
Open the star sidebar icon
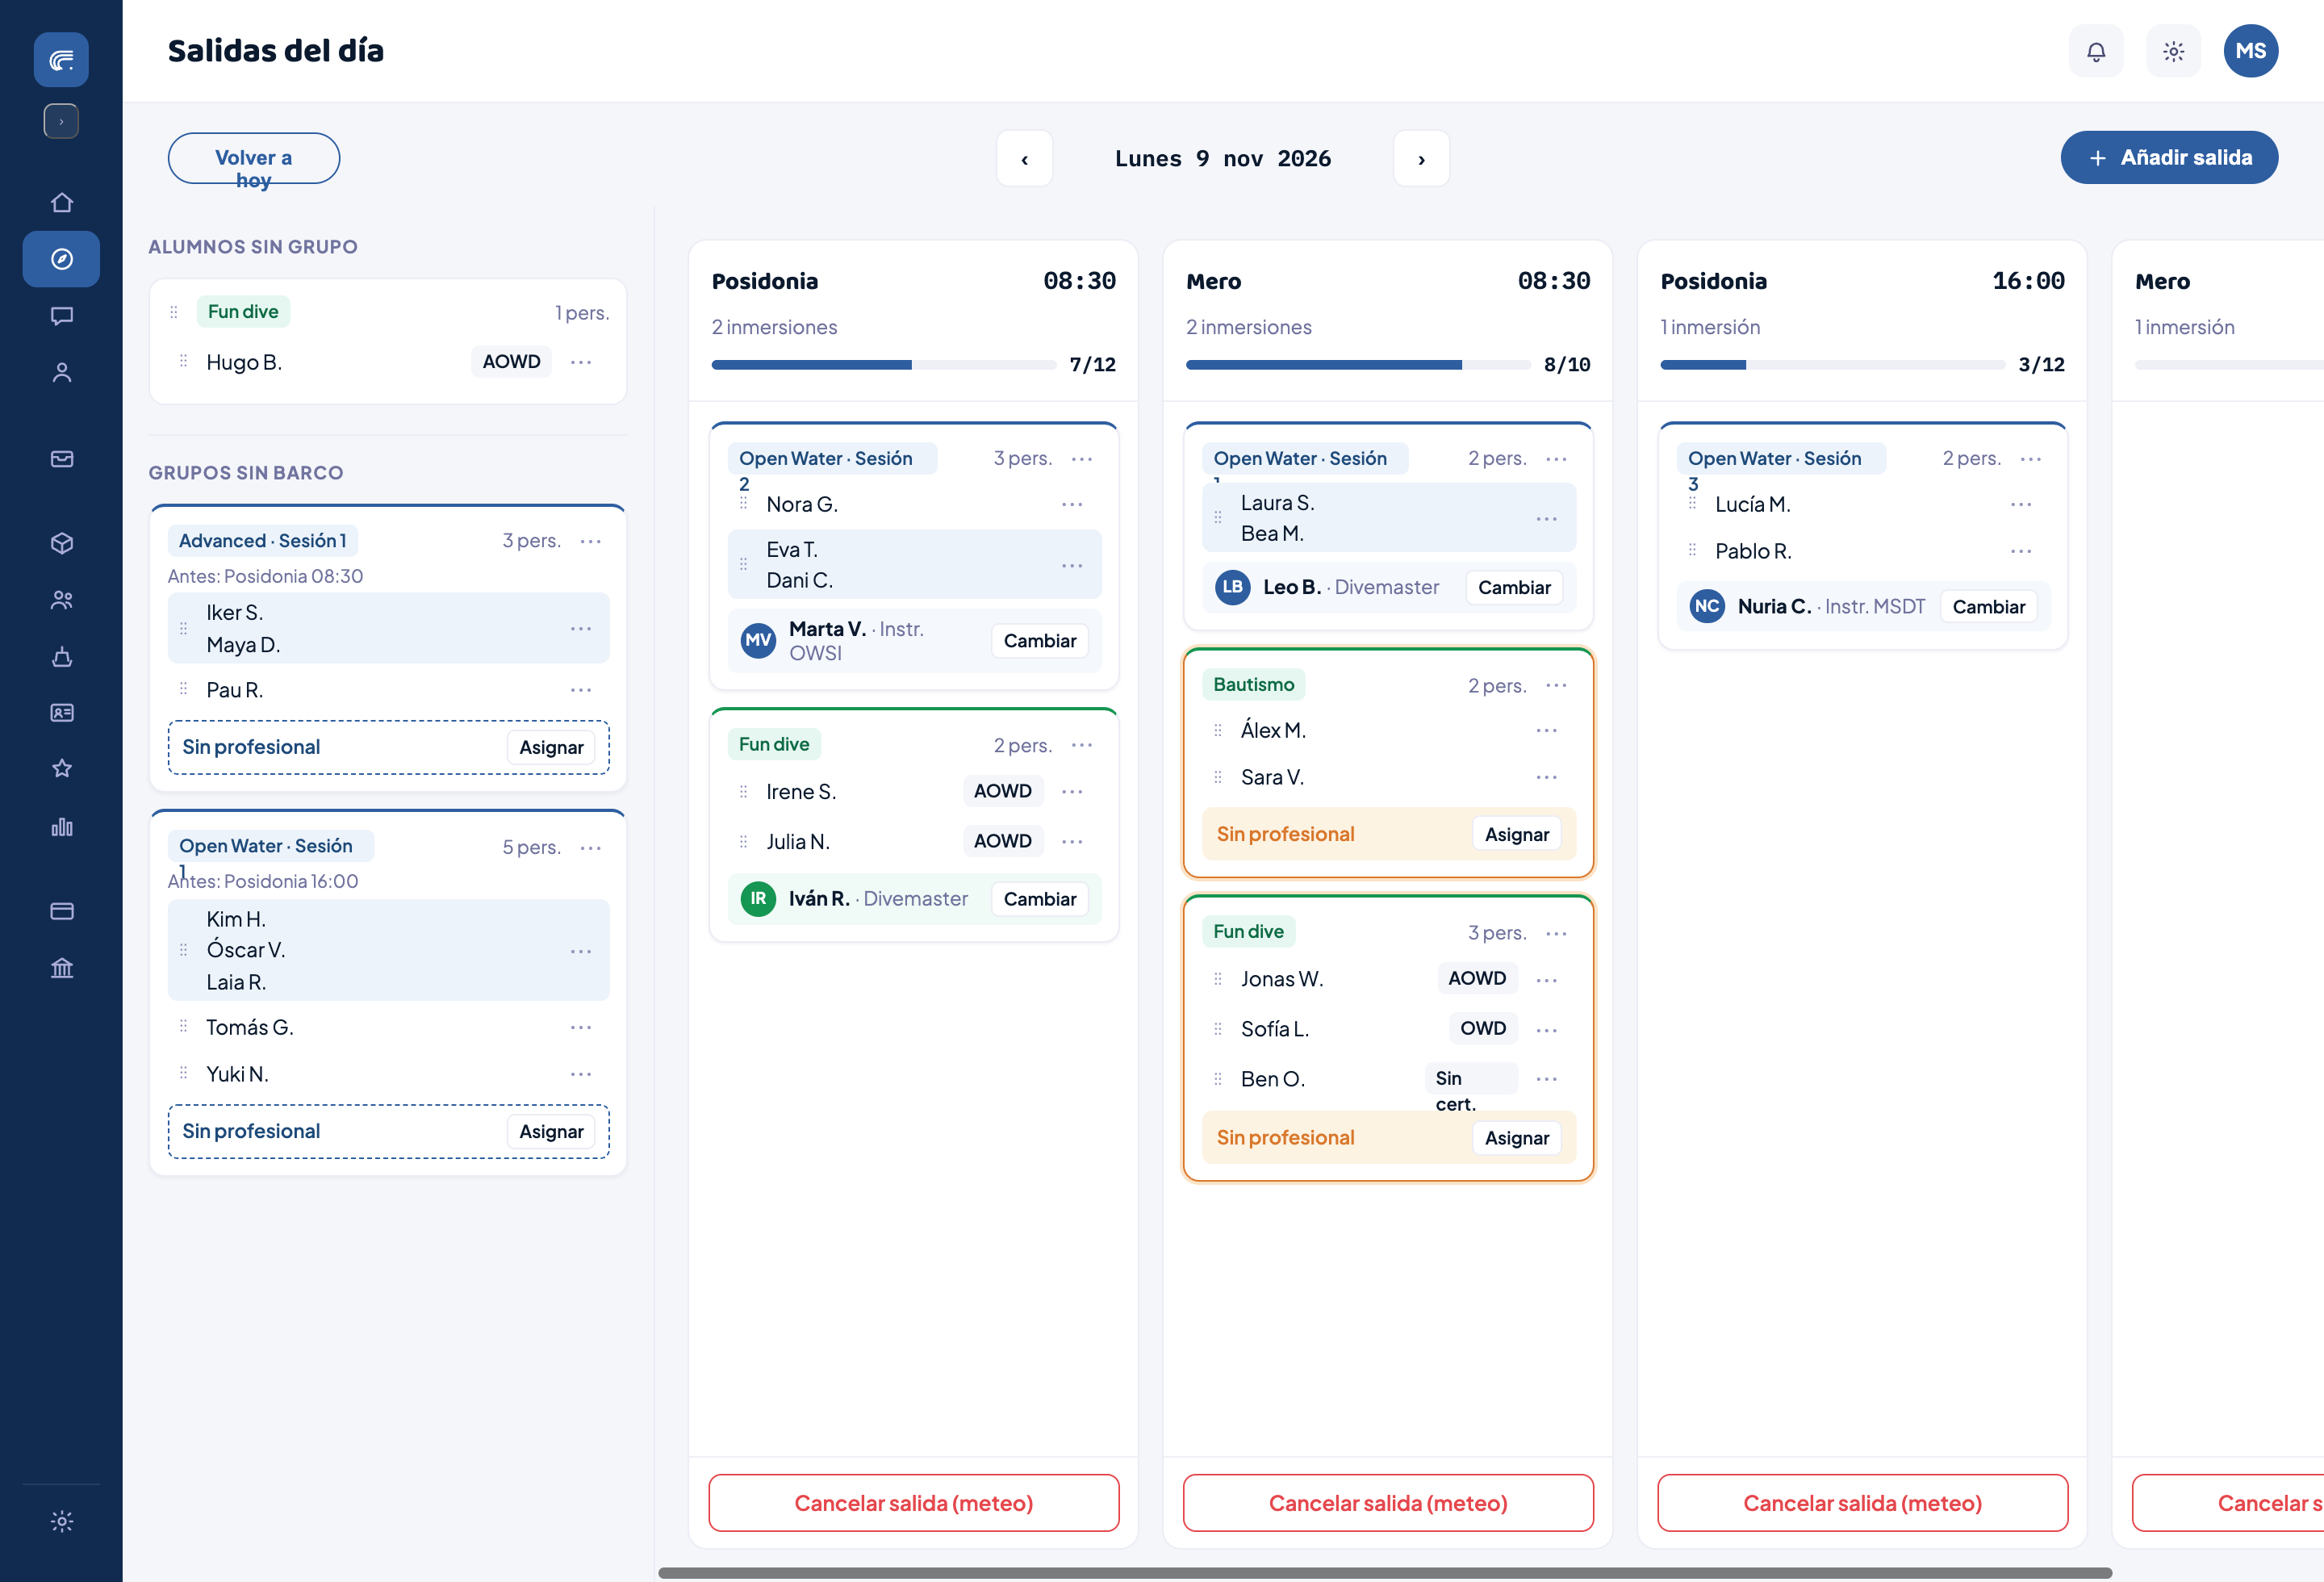tap(62, 768)
